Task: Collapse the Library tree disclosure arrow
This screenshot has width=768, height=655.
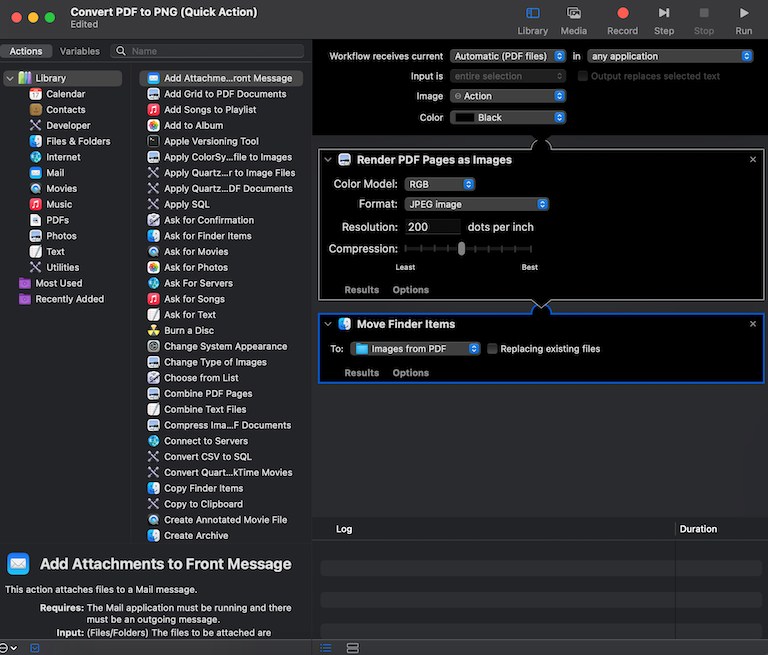Action: pyautogui.click(x=10, y=78)
